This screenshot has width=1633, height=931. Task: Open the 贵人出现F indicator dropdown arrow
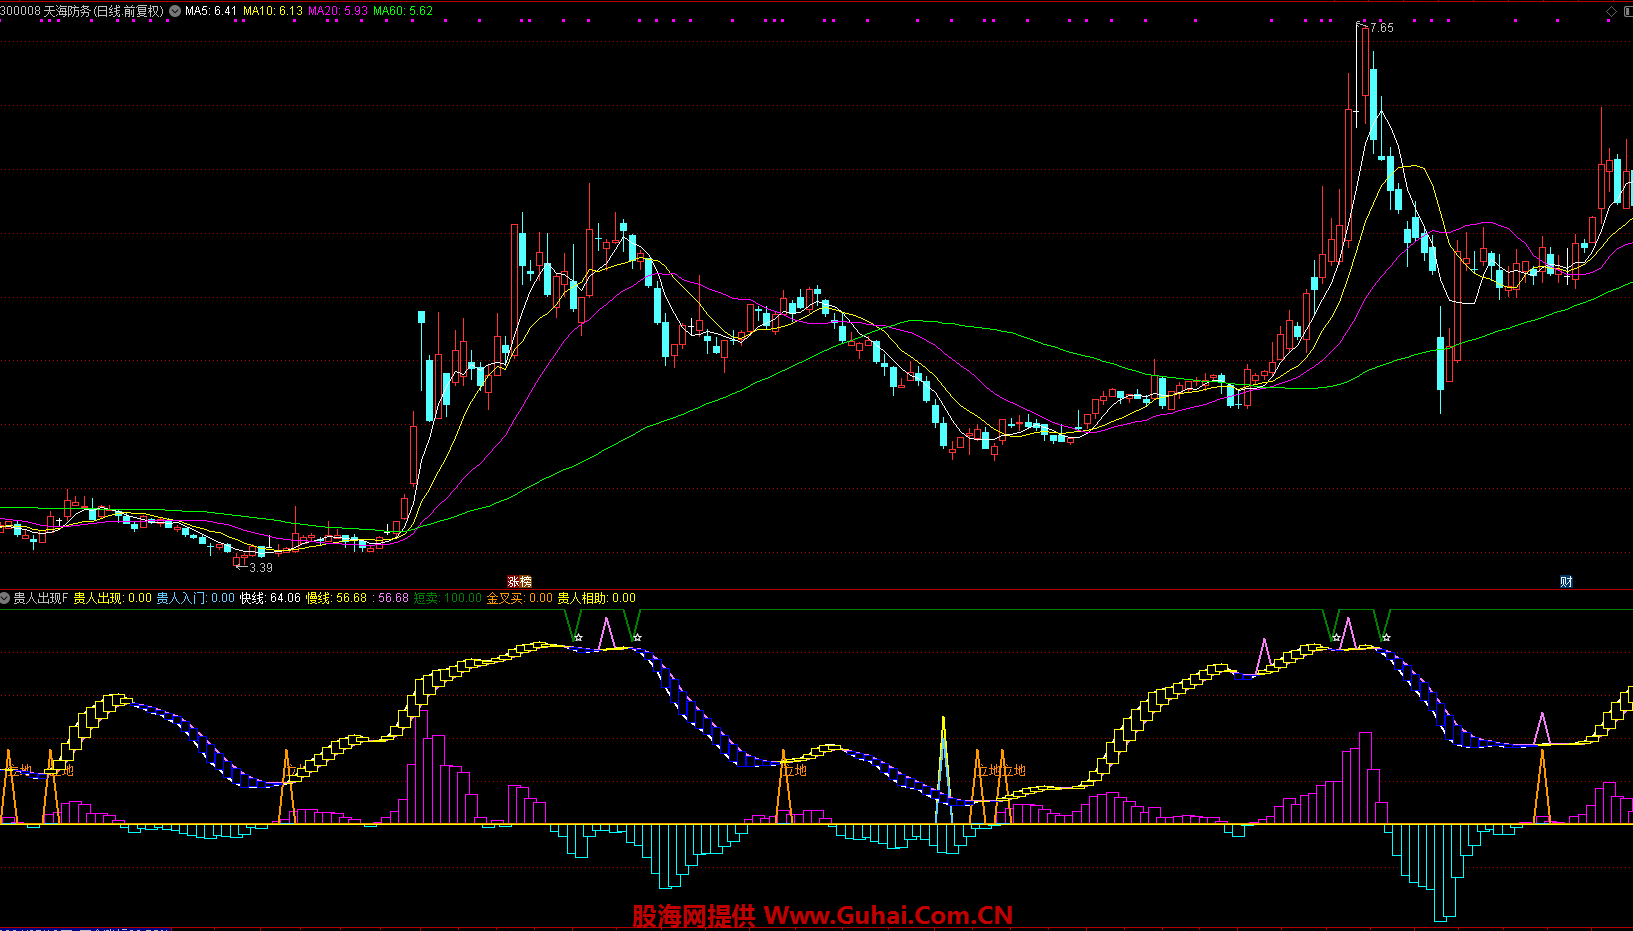coord(5,598)
